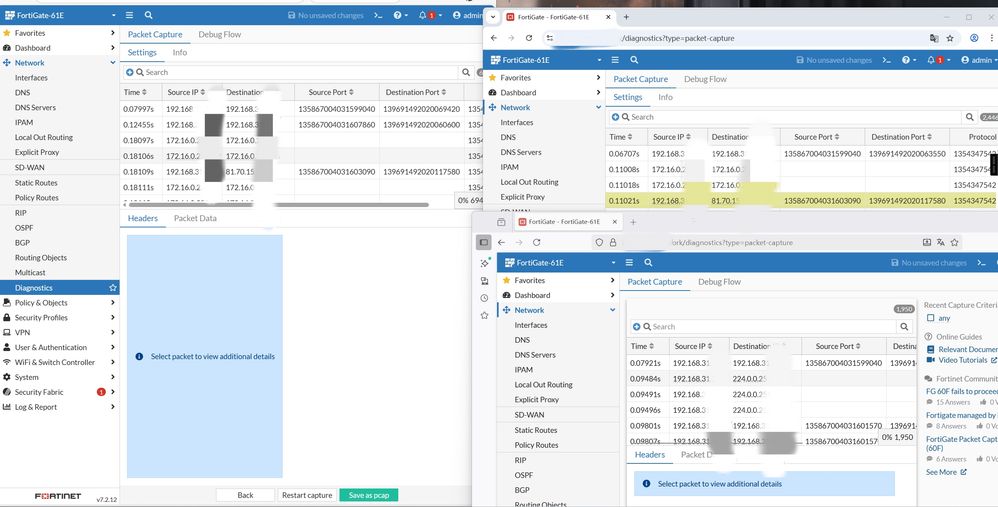Check the 'any' recent capture criteria box

(931, 318)
